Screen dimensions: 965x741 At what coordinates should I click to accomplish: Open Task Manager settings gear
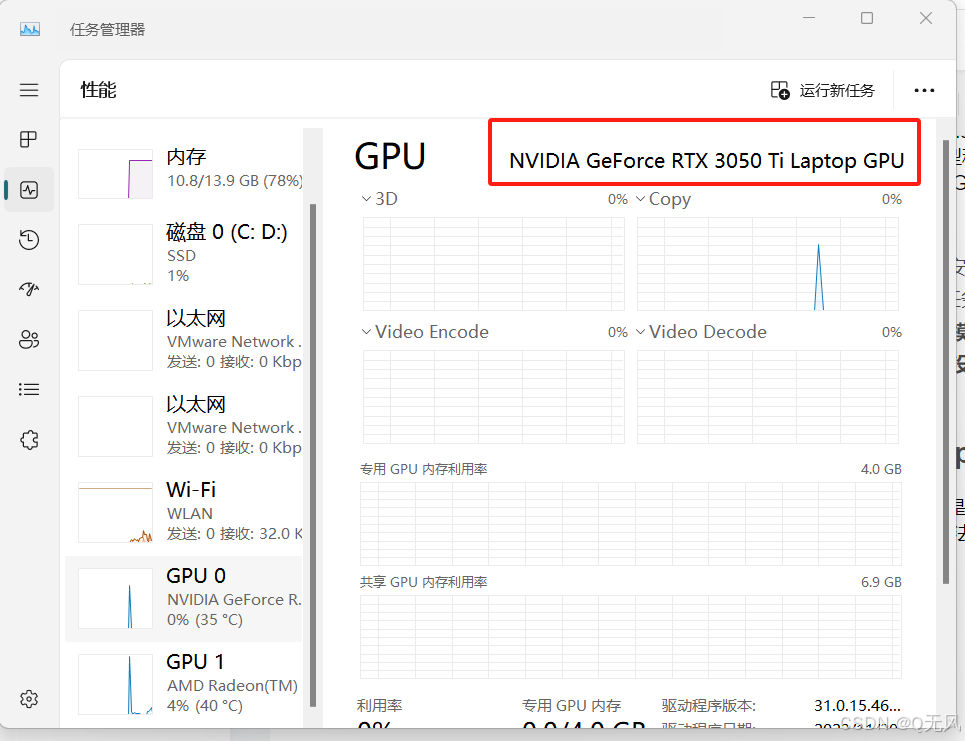pyautogui.click(x=29, y=699)
